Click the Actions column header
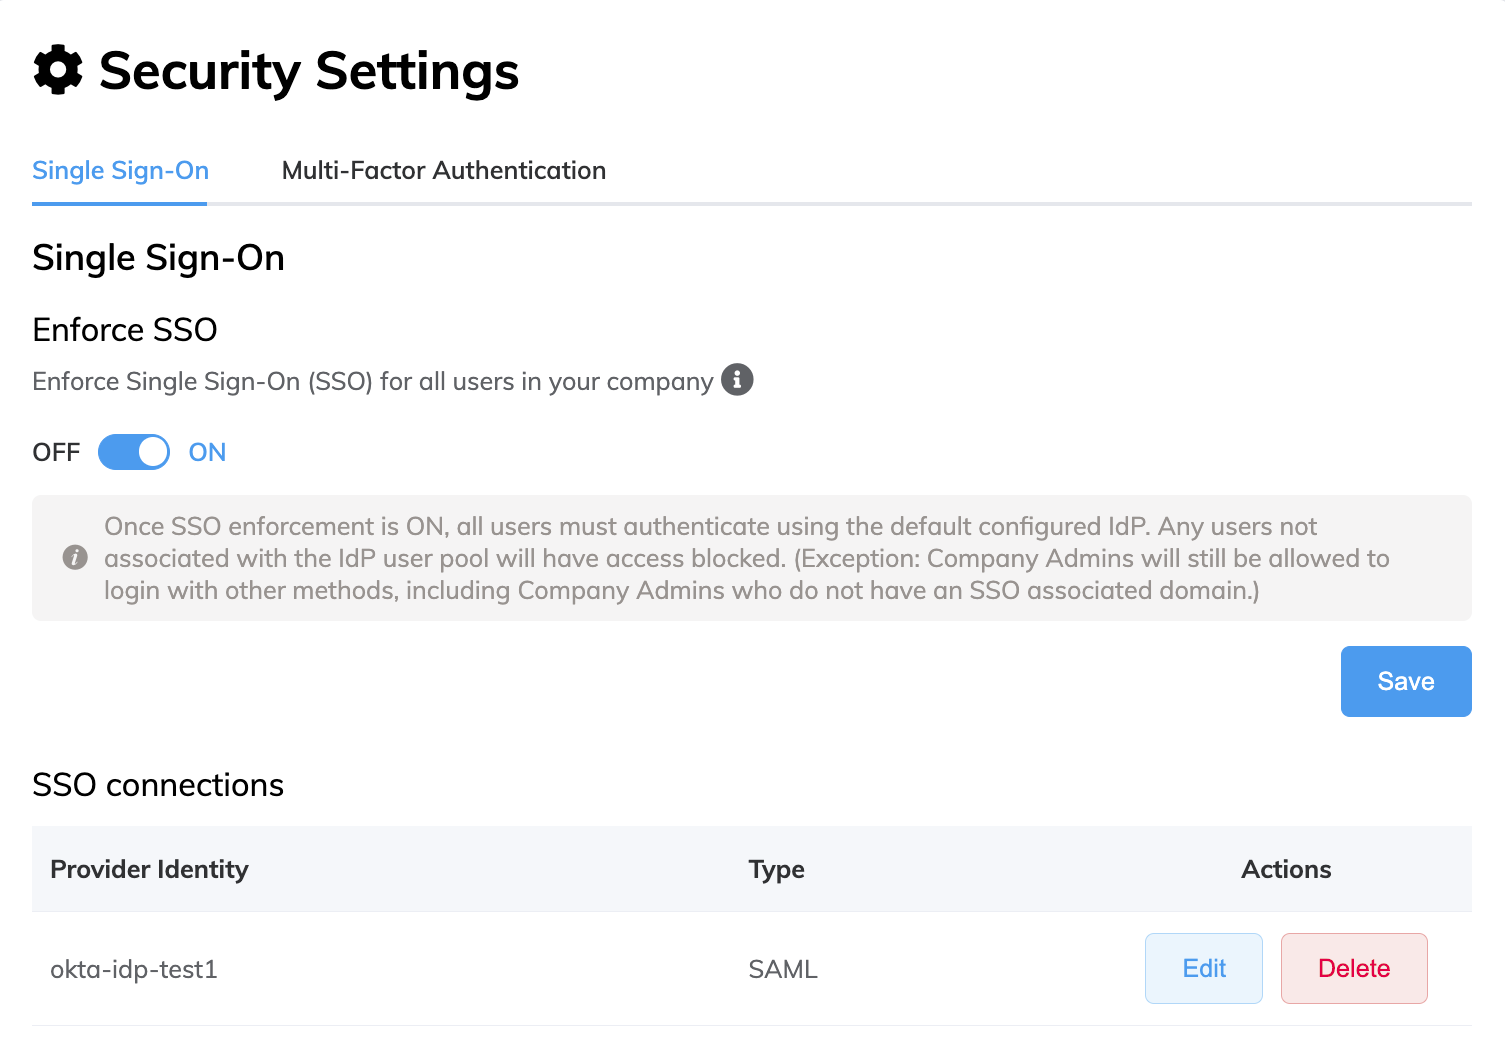This screenshot has width=1505, height=1058. [1285, 869]
